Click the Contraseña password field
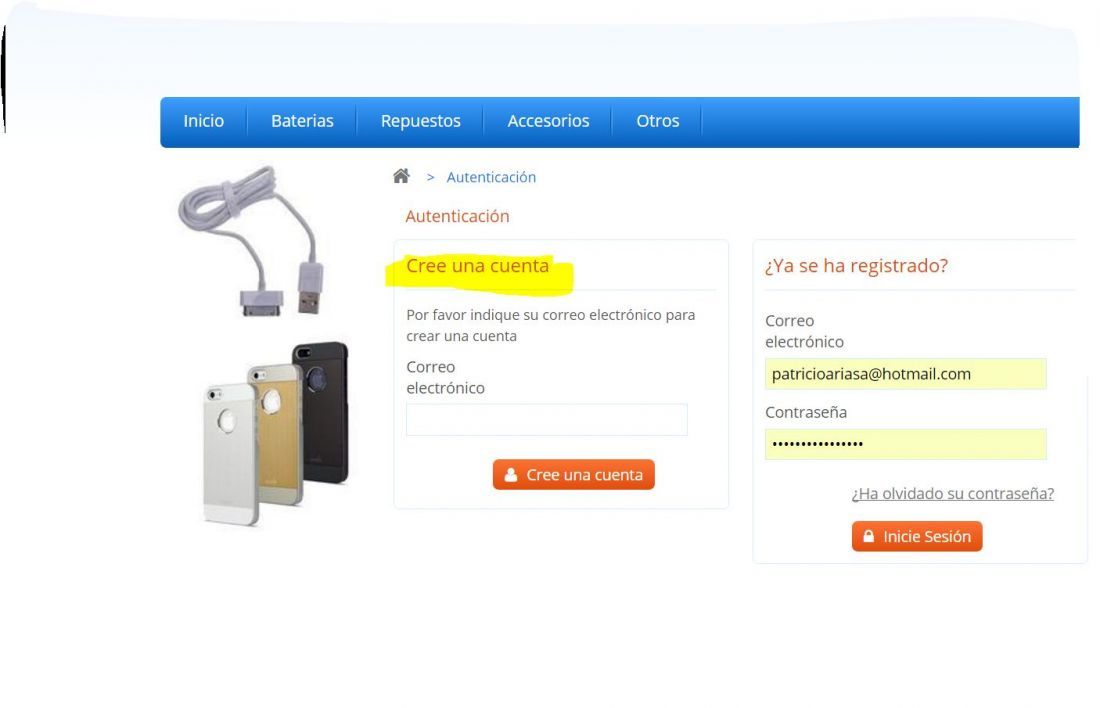The width and height of the screenshot is (1100, 708). [x=906, y=444]
